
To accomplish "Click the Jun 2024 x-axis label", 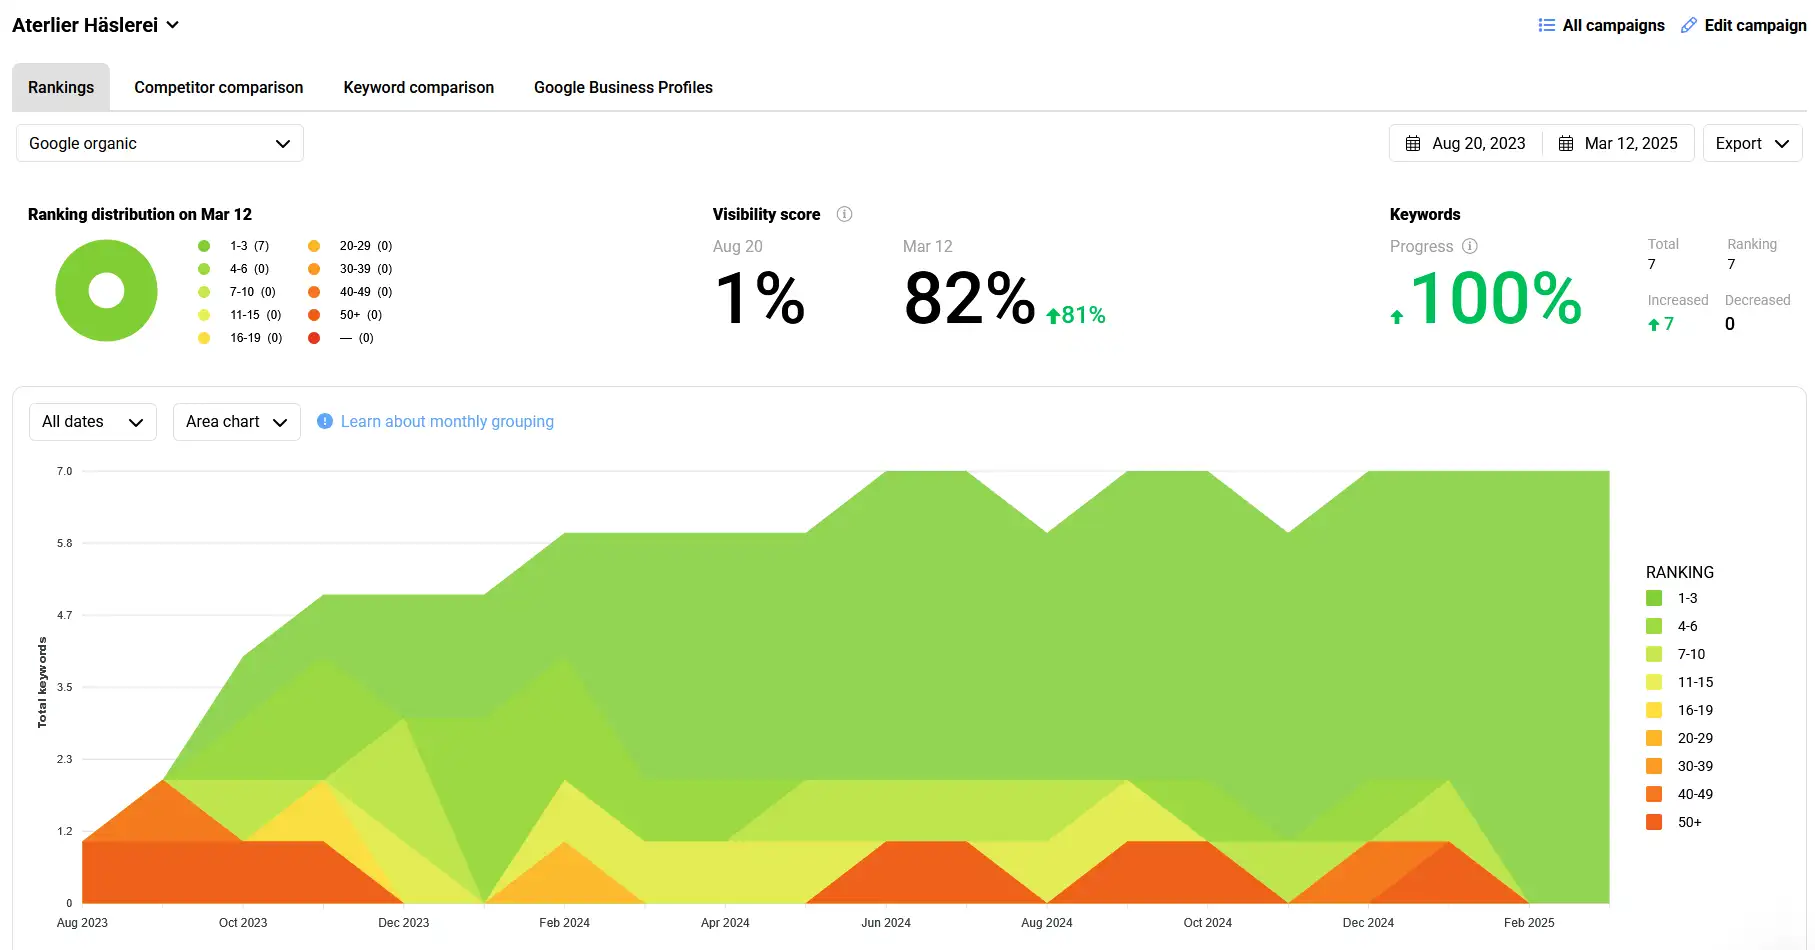I will (x=886, y=923).
